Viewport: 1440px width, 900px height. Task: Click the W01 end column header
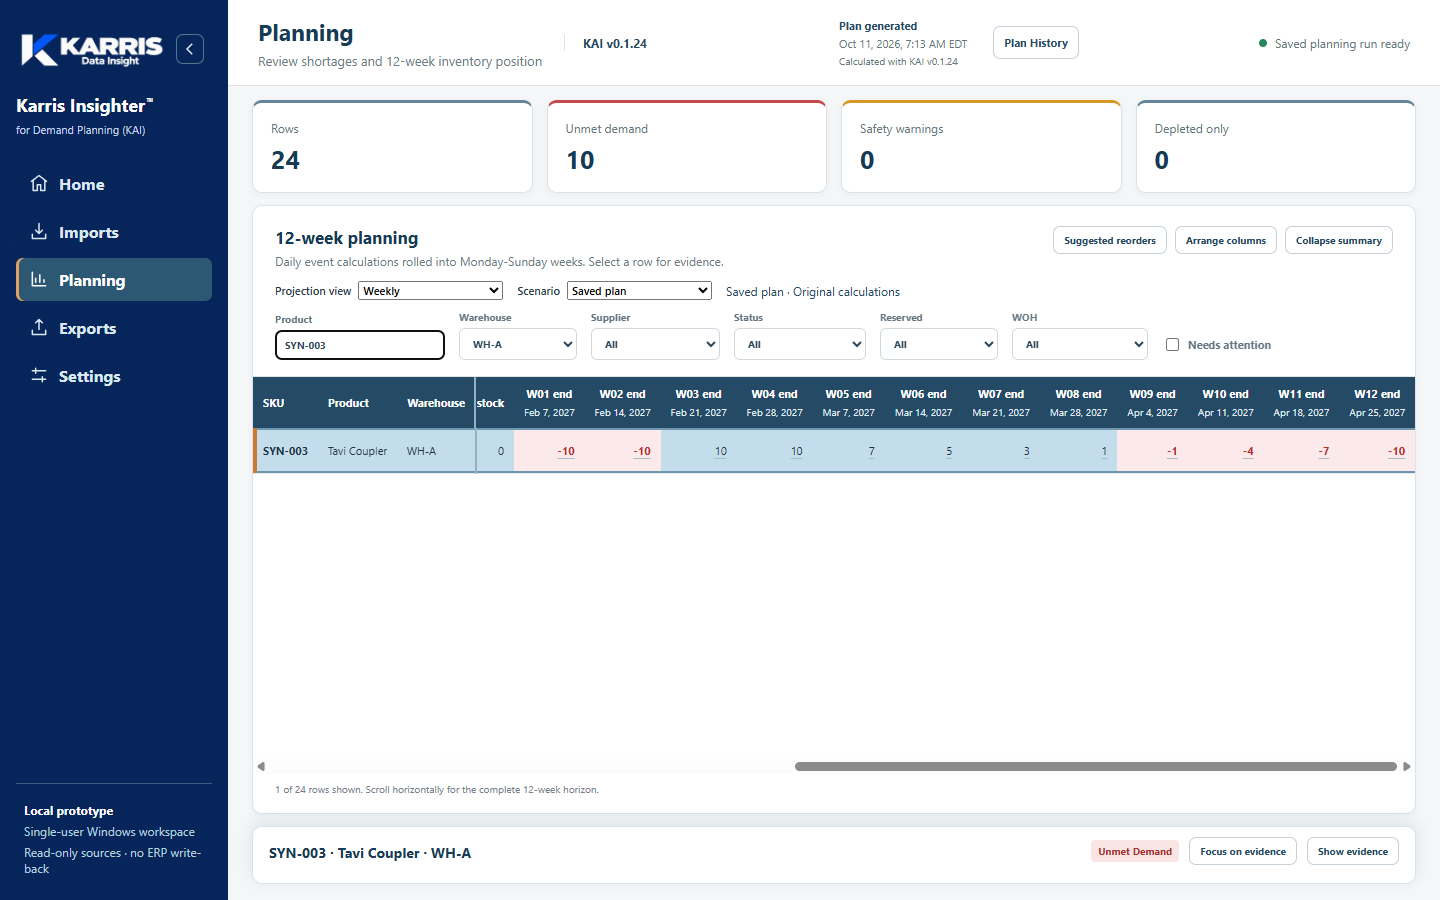point(549,403)
